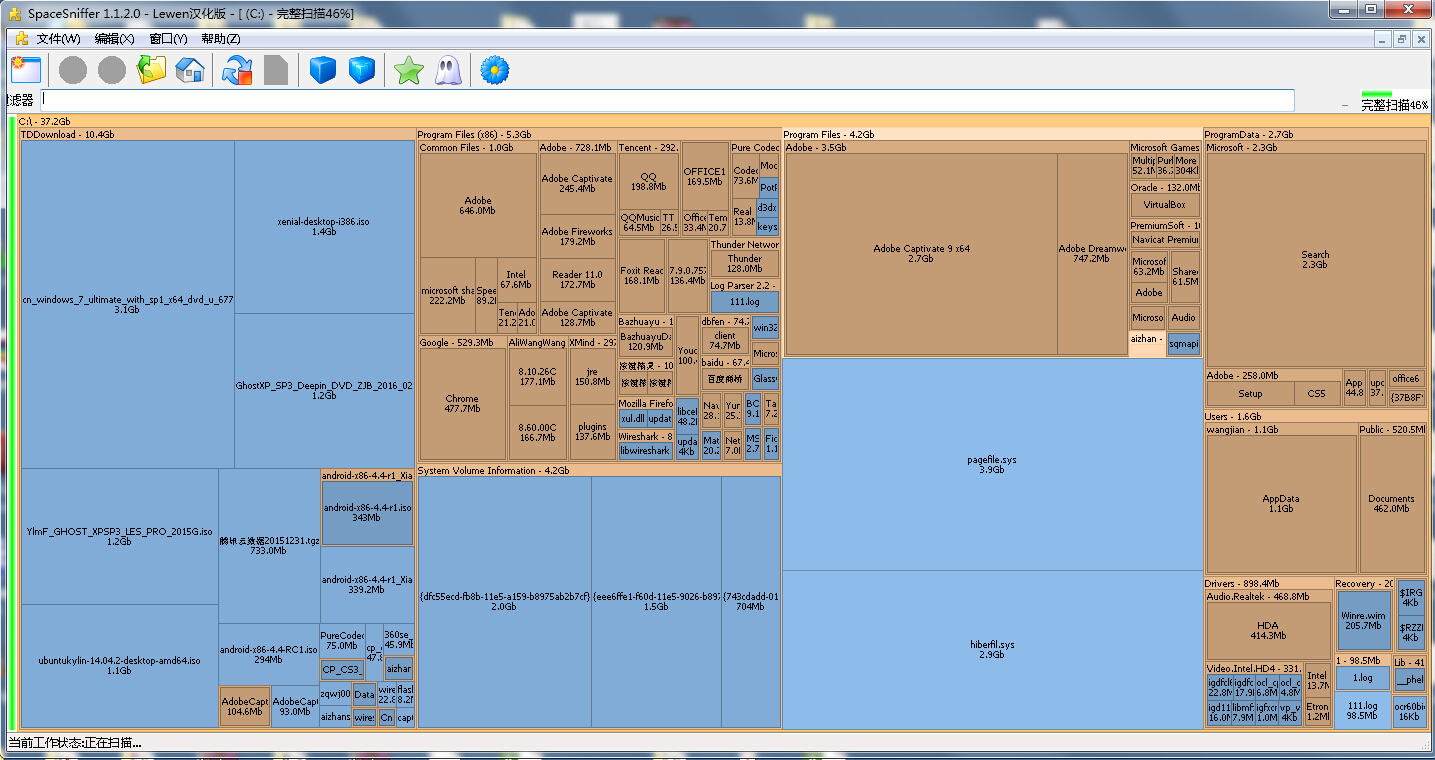Click the green star icon

point(408,70)
